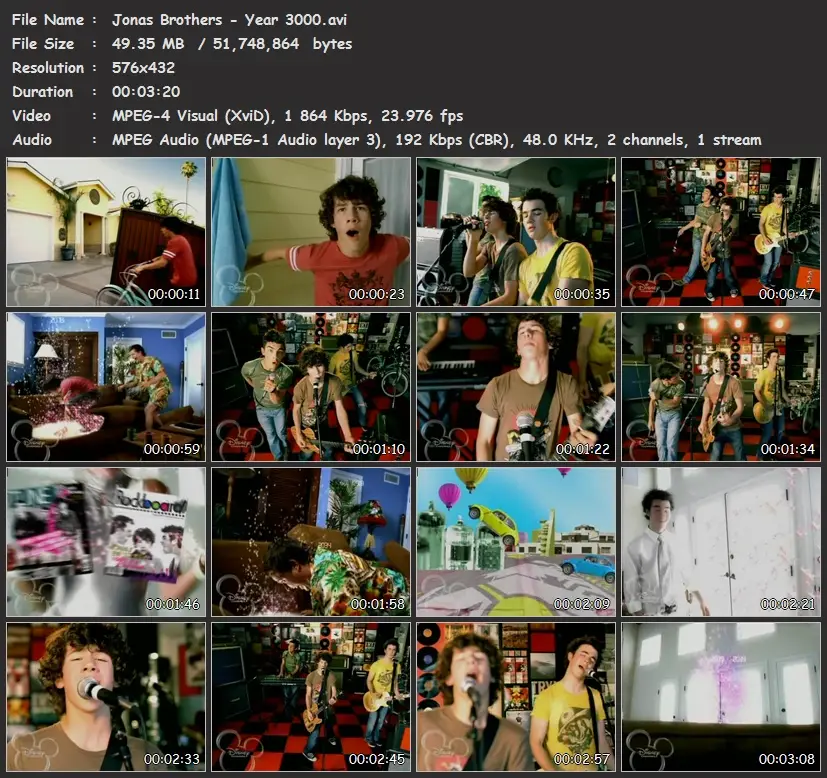The width and height of the screenshot is (827, 778).
Task: View the frame captured at 00:01:22
Action: point(516,387)
